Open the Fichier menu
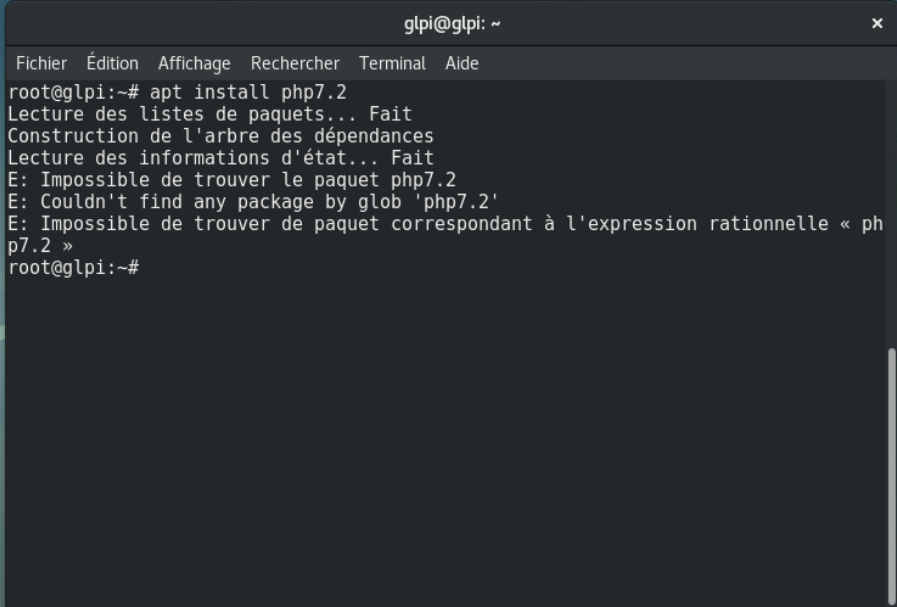 (41, 63)
